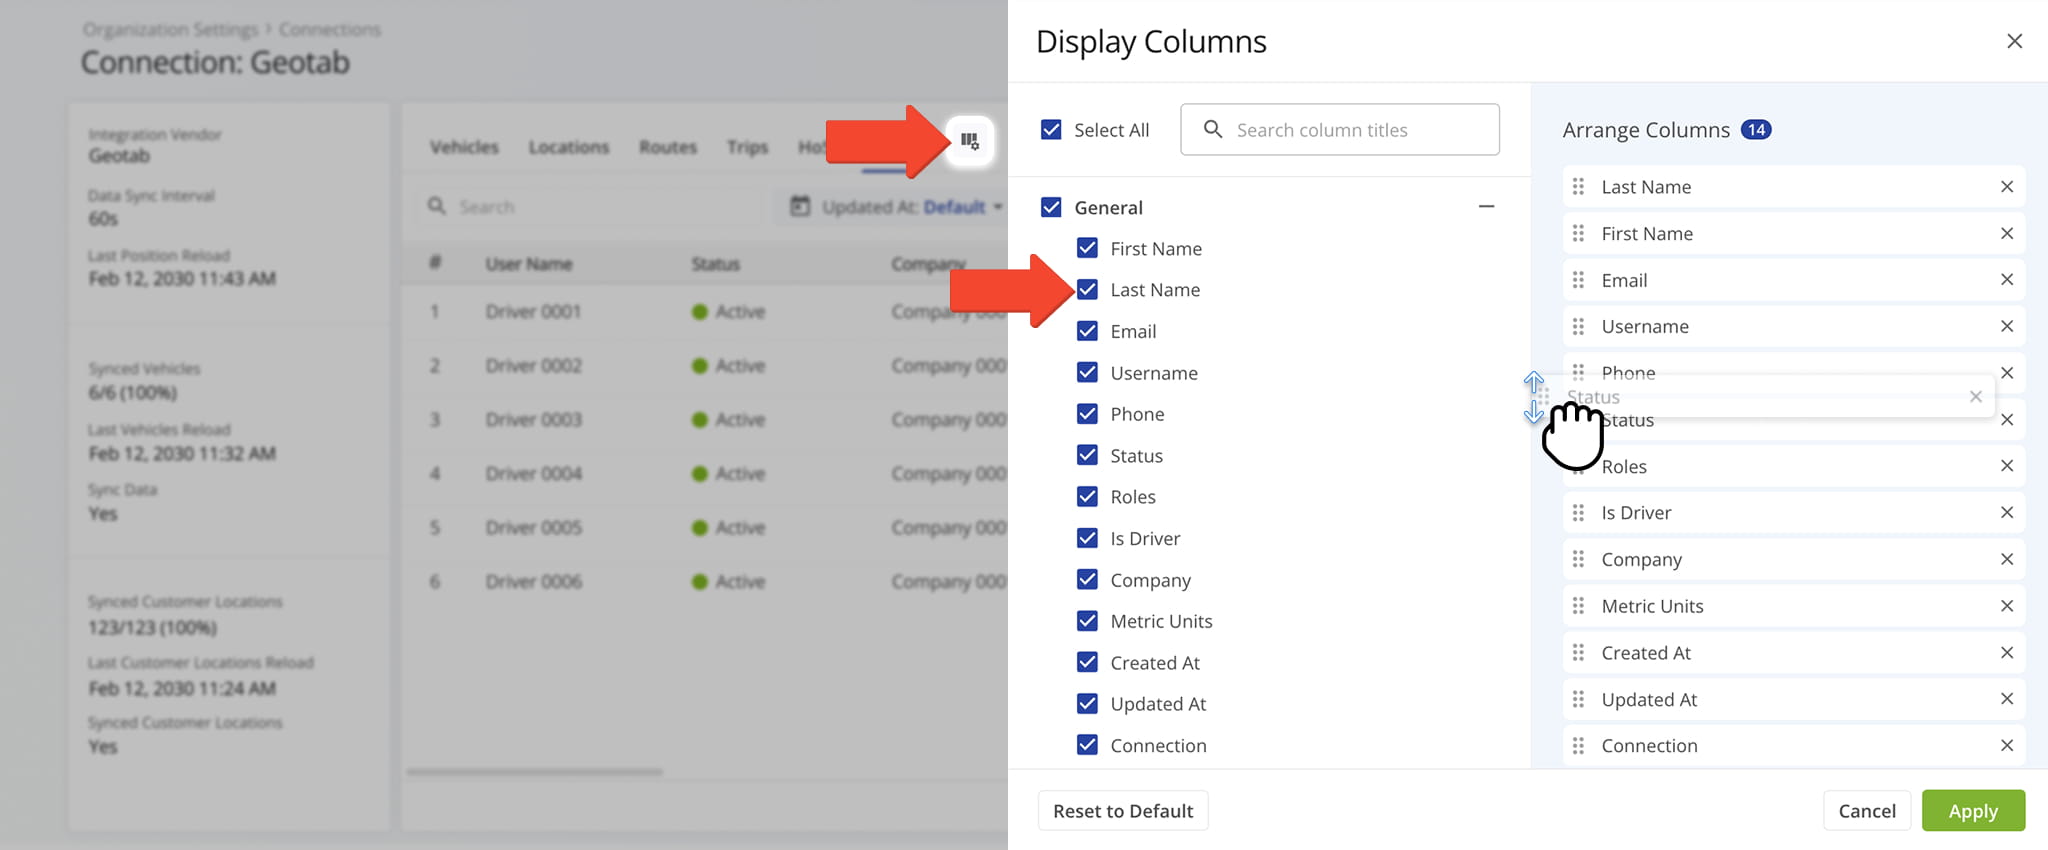Click the Apply button
This screenshot has height=850, width=2048.
1972,811
